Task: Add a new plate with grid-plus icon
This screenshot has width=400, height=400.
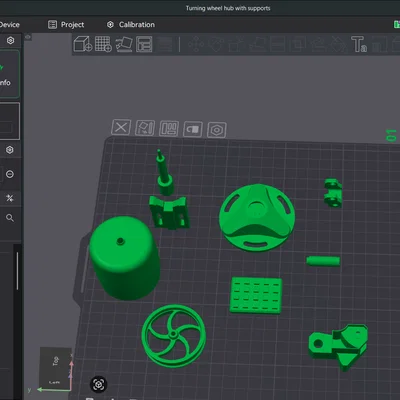Action: click(103, 44)
